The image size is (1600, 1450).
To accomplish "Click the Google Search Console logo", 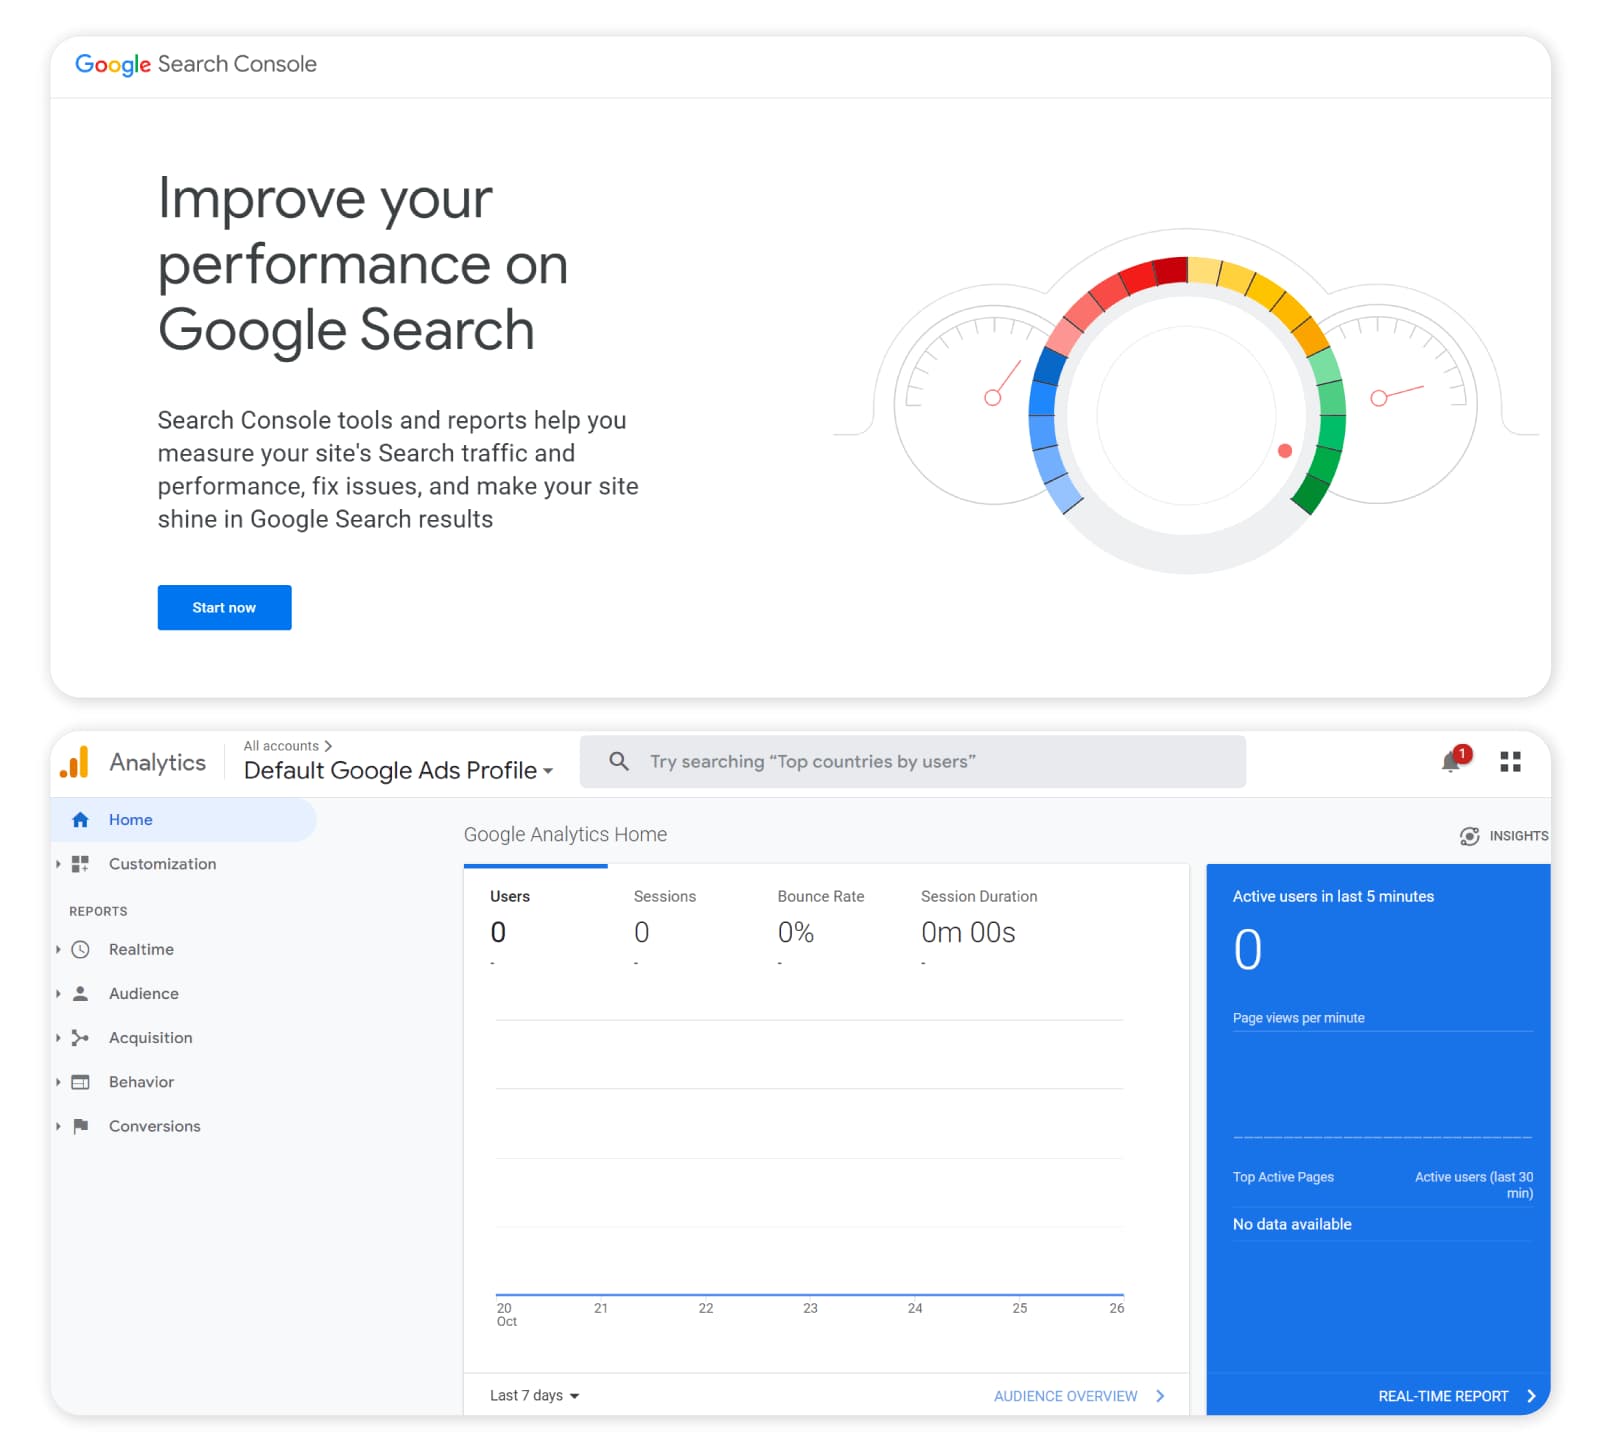I will 196,64.
